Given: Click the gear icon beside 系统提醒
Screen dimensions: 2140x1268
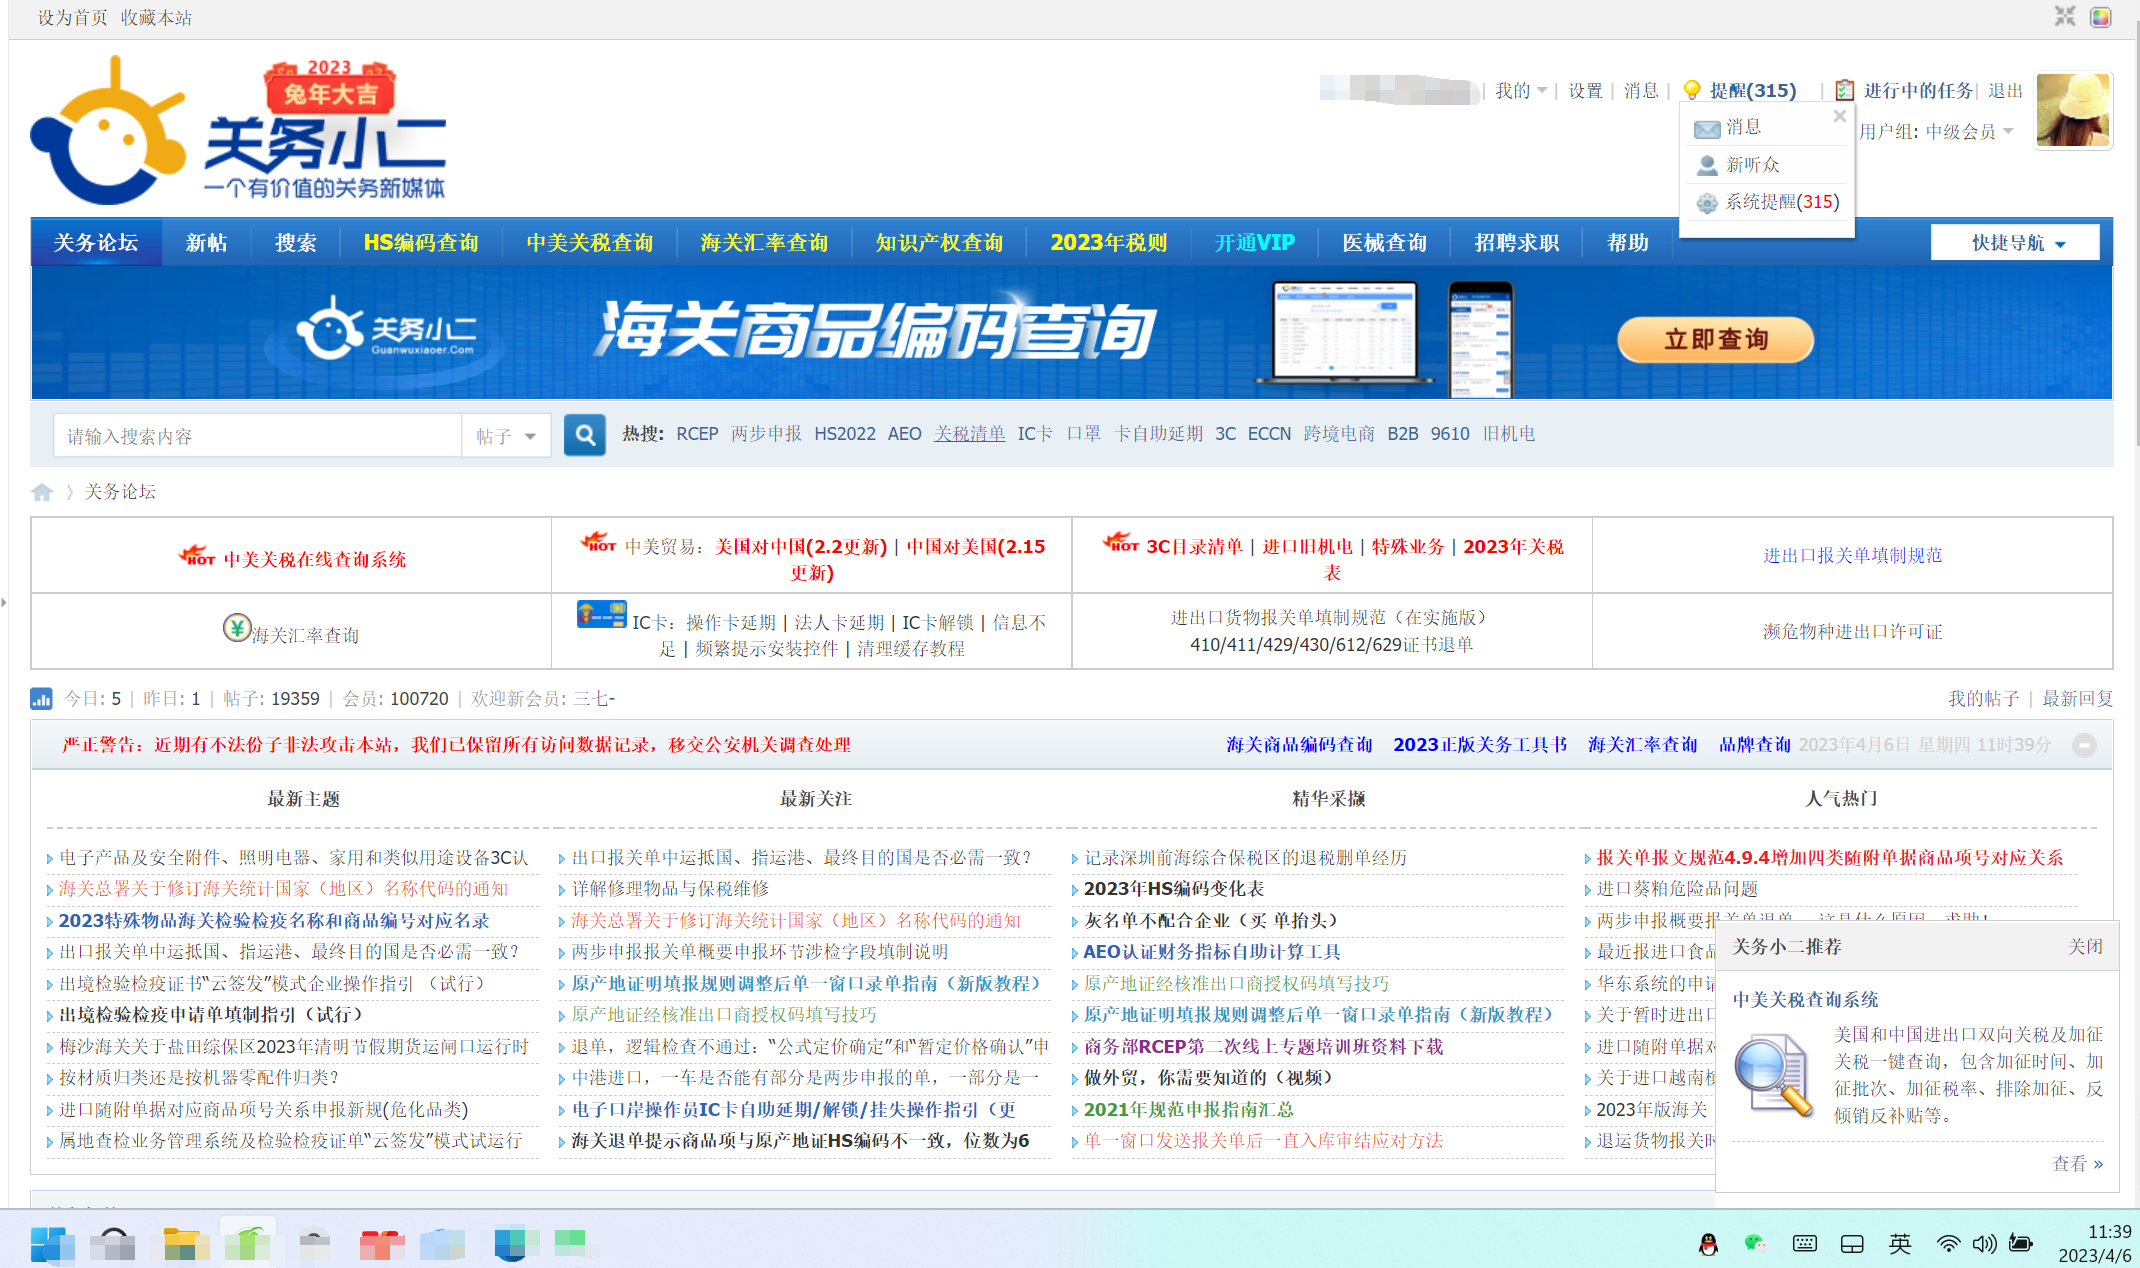Looking at the screenshot, I should (1707, 203).
